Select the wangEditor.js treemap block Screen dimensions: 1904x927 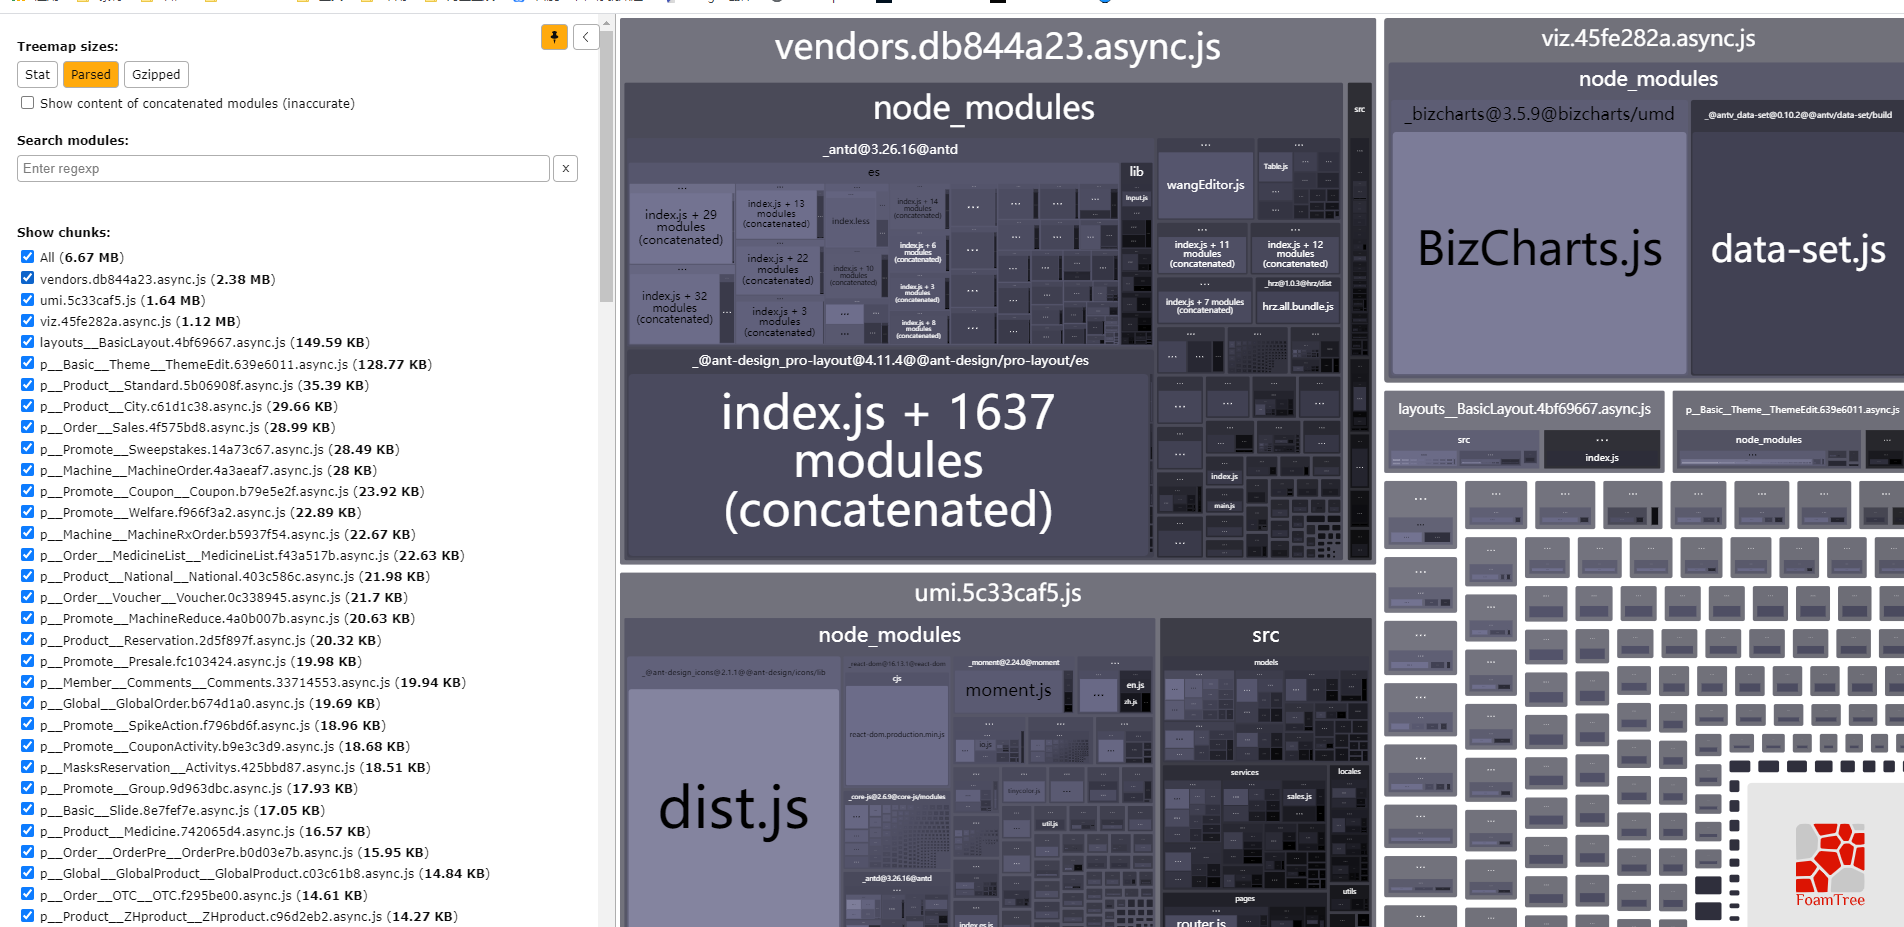pos(1205,185)
